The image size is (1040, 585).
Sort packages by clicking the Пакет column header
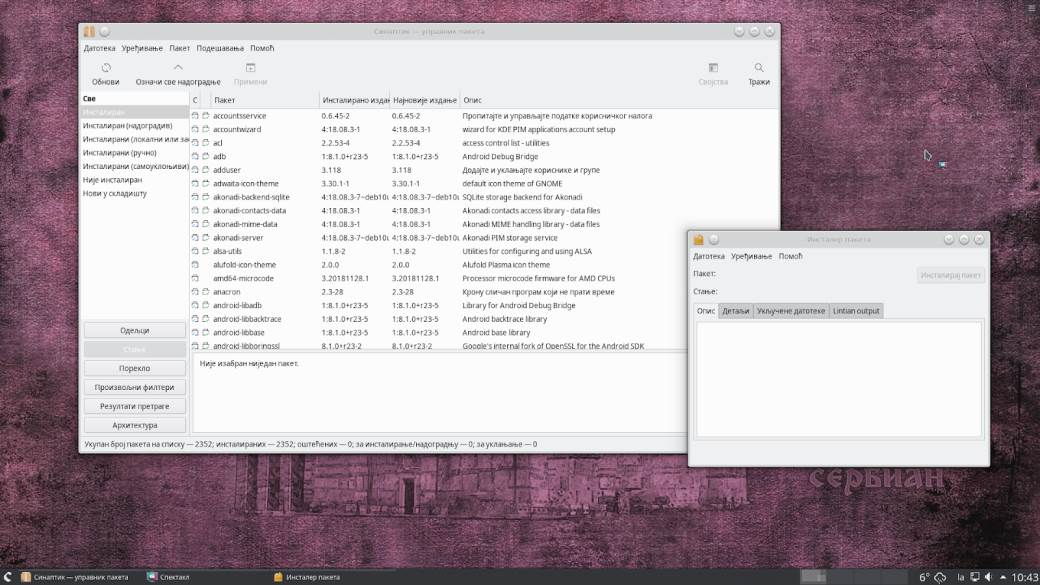(x=222, y=99)
